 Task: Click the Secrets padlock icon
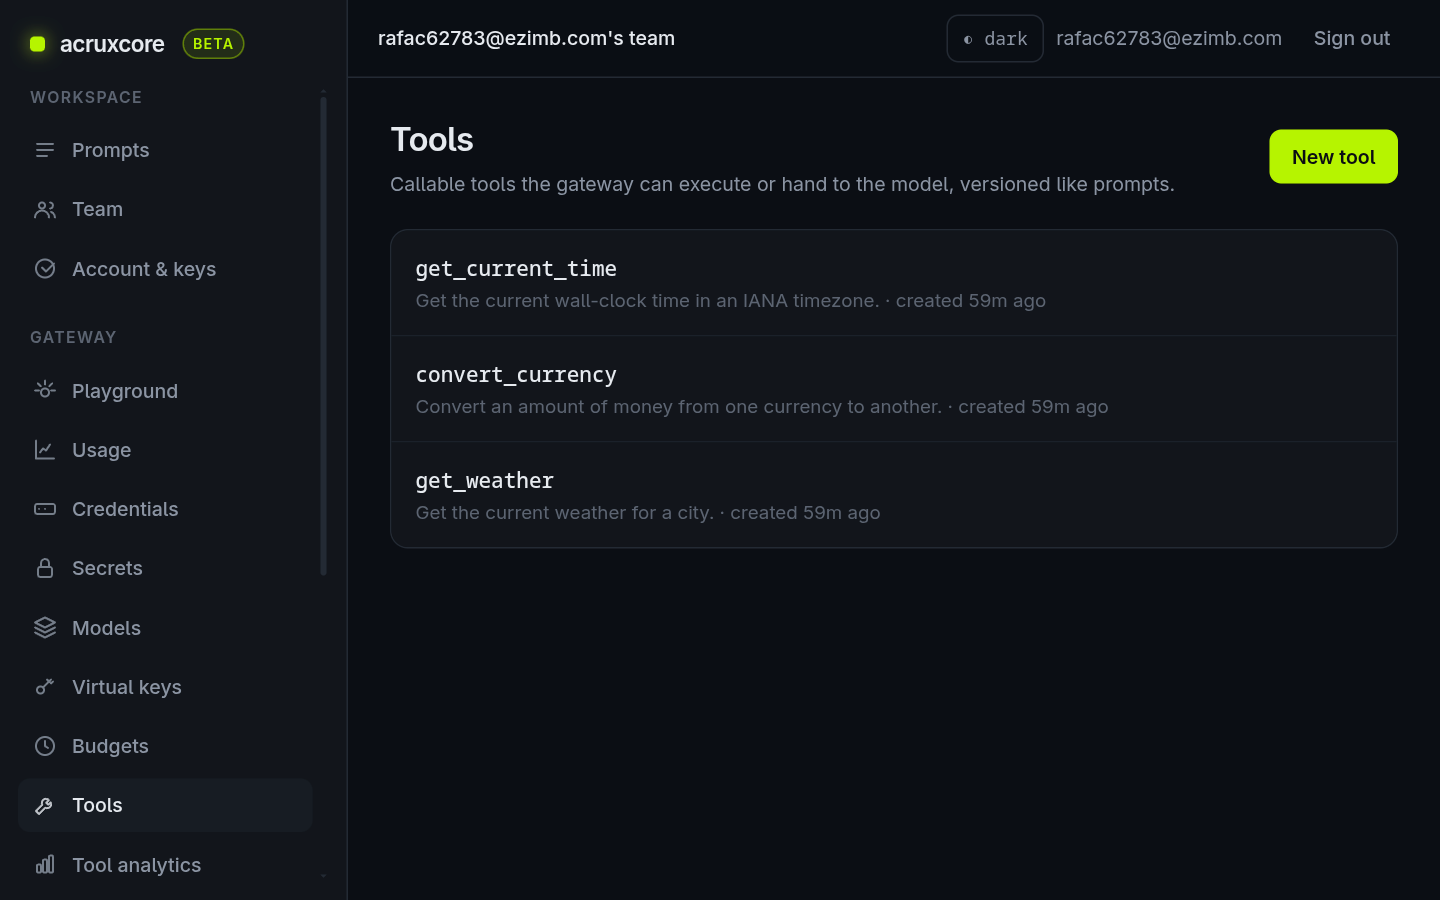[x=45, y=568]
